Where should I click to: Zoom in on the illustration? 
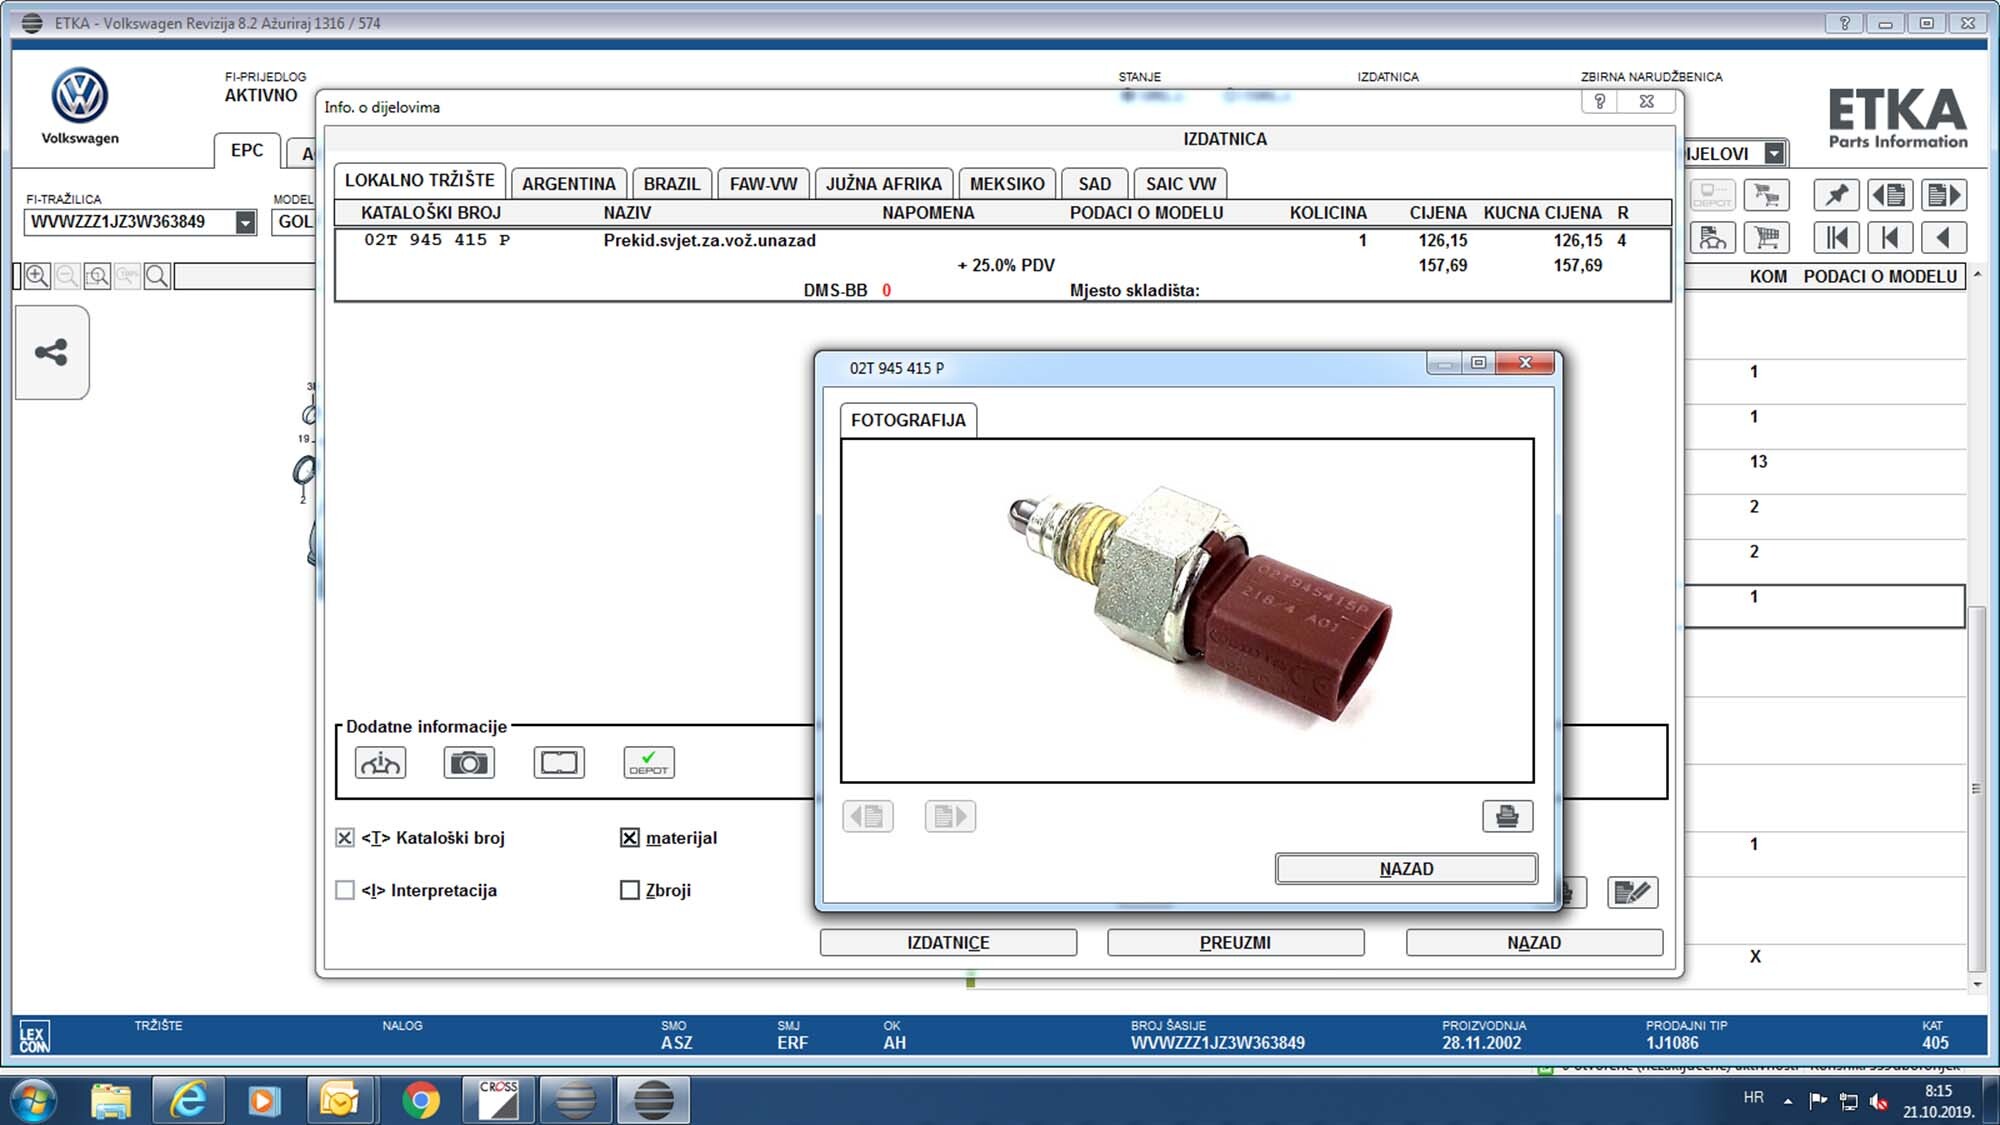pos(37,276)
